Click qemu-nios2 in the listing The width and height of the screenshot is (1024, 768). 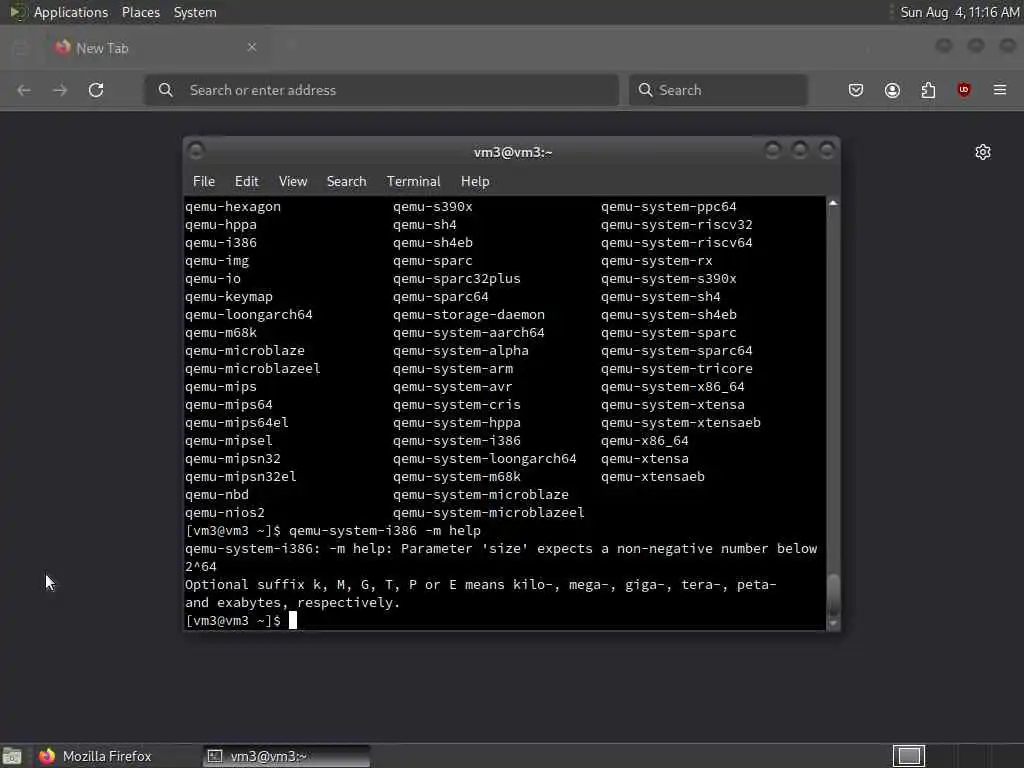pos(225,513)
